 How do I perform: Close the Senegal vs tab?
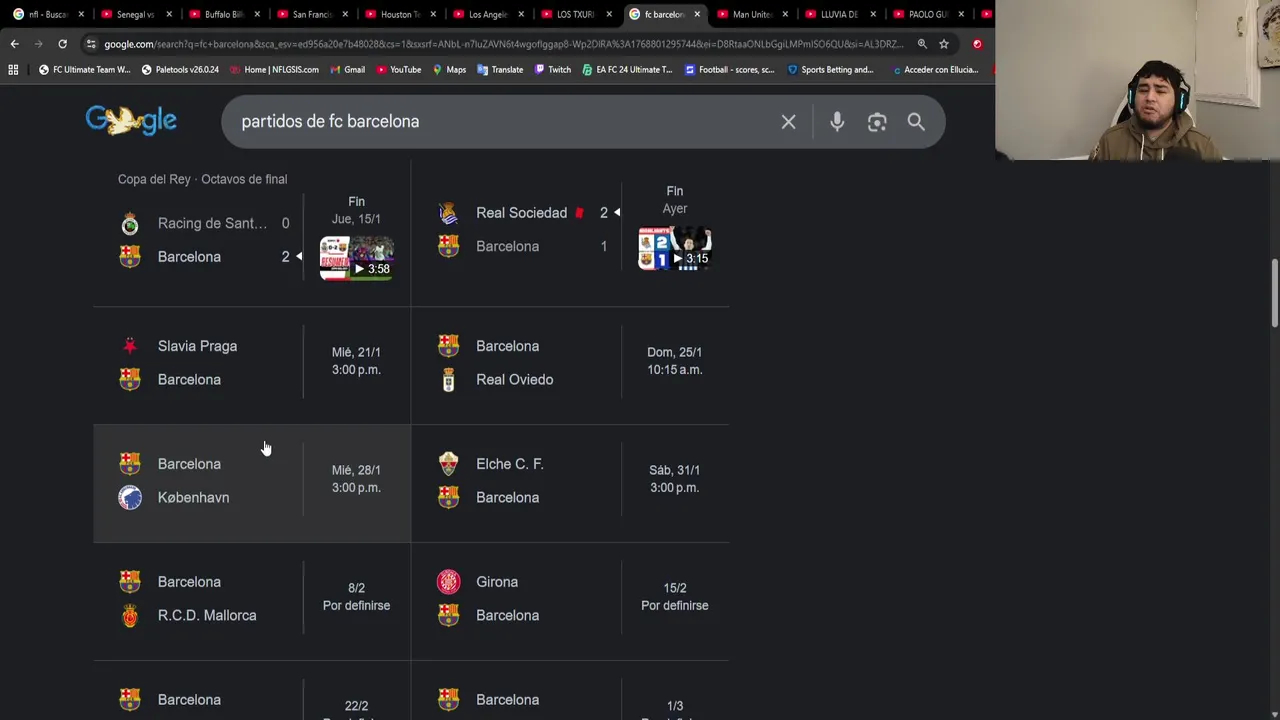[x=169, y=14]
